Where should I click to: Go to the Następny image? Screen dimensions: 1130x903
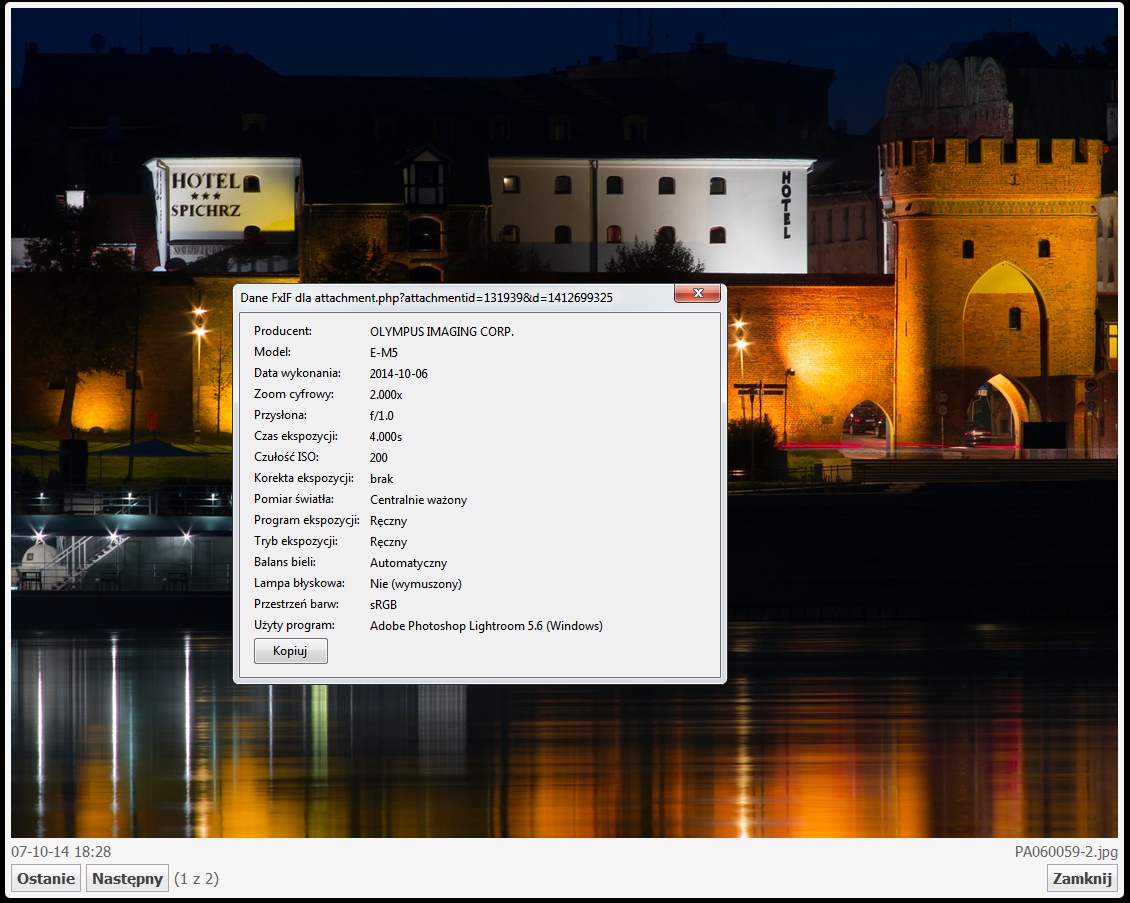127,879
